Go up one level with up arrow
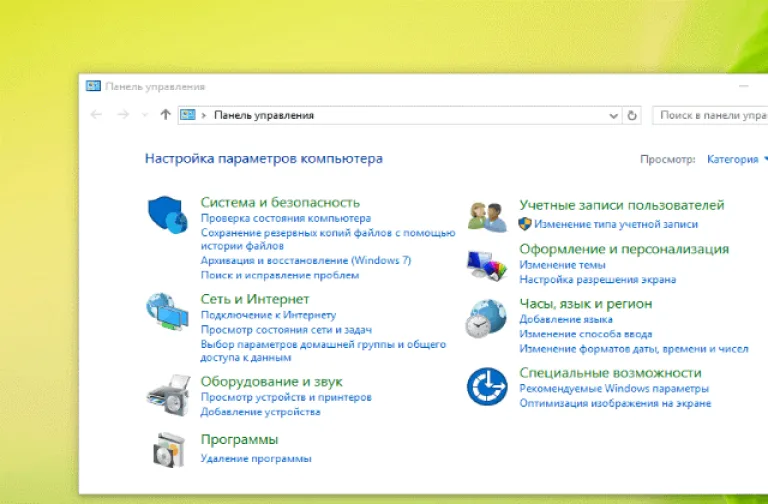The image size is (768, 504). click(x=165, y=115)
